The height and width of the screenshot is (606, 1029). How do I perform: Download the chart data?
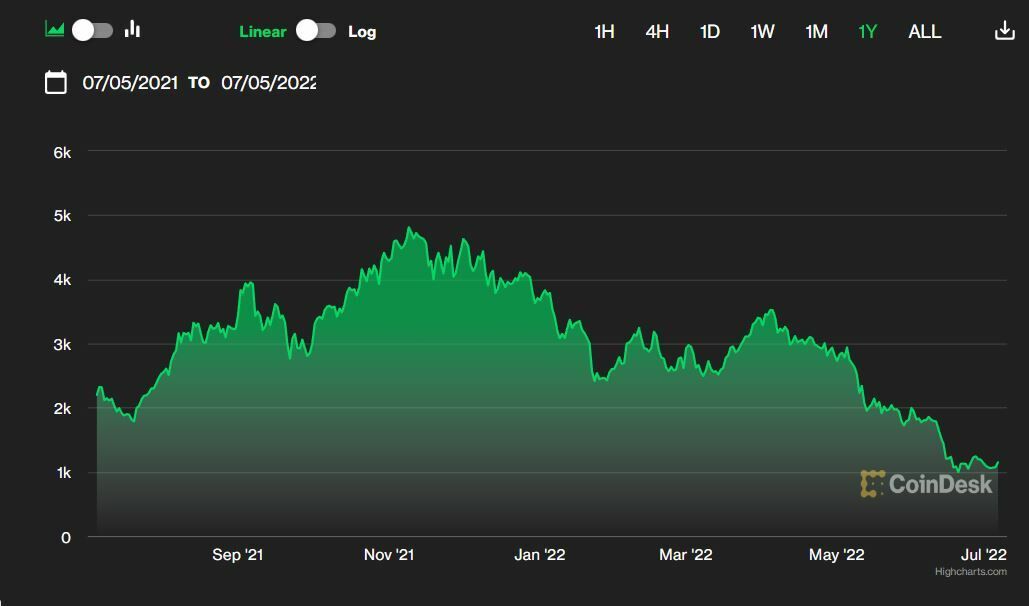point(1004,31)
